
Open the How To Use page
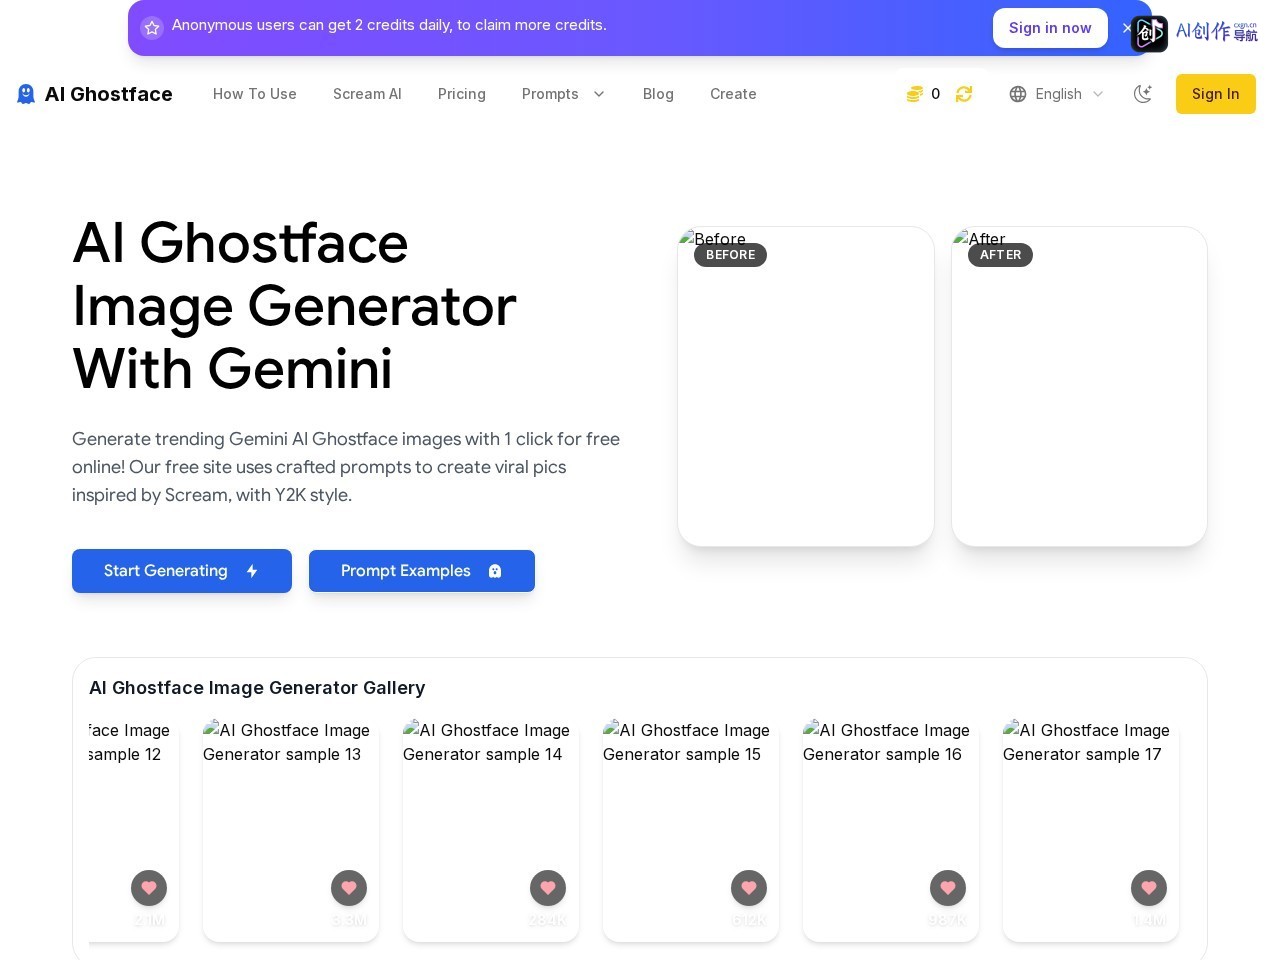(255, 94)
